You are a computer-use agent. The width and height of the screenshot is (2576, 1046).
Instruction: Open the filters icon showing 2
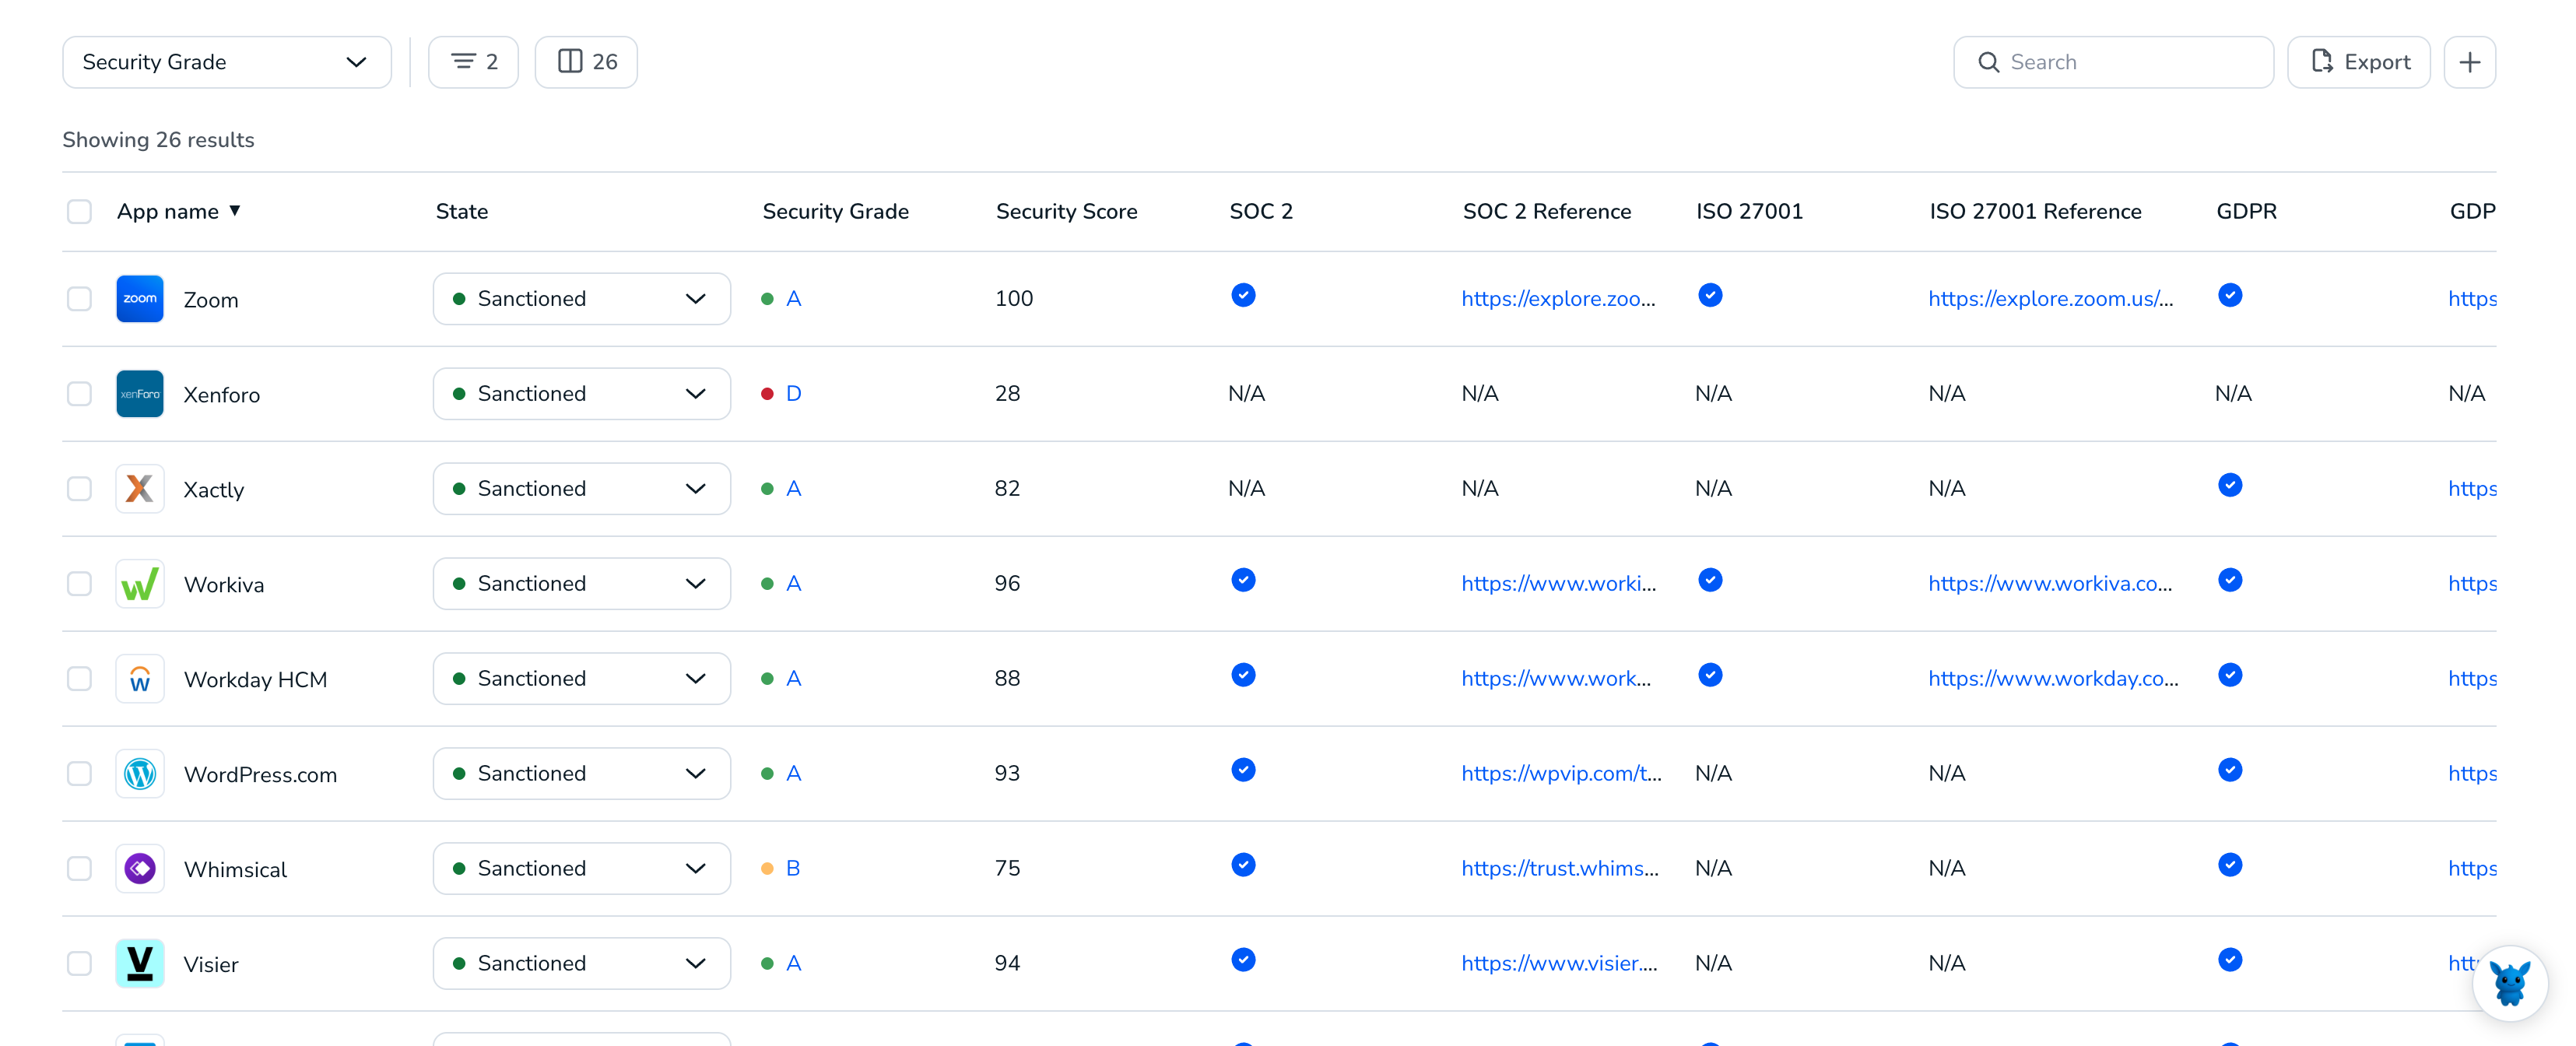[x=474, y=62]
